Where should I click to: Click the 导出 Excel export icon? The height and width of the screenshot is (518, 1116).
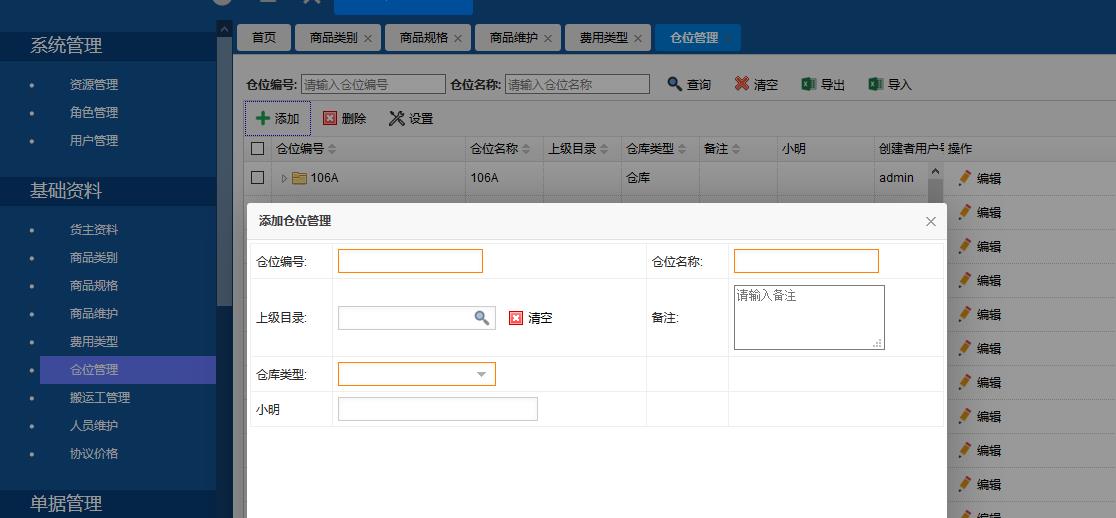tap(809, 85)
